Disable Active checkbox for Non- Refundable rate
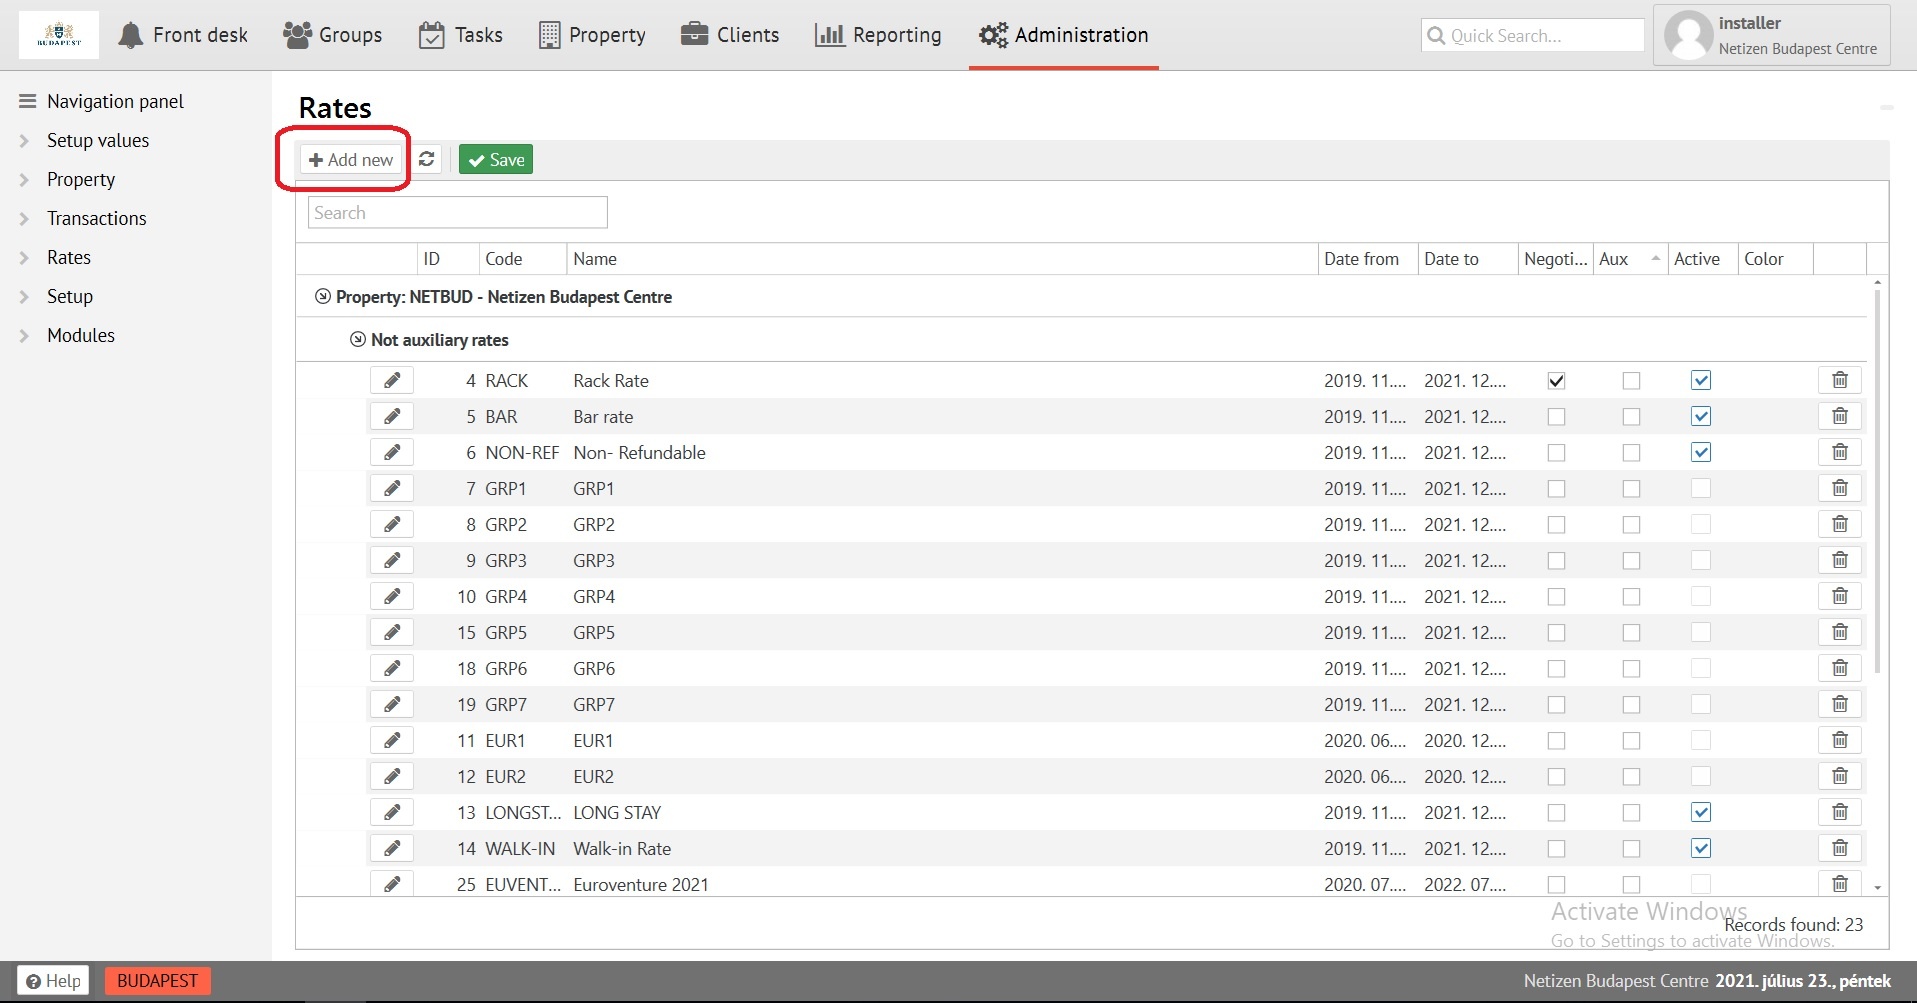The image size is (1917, 1003). point(1700,452)
